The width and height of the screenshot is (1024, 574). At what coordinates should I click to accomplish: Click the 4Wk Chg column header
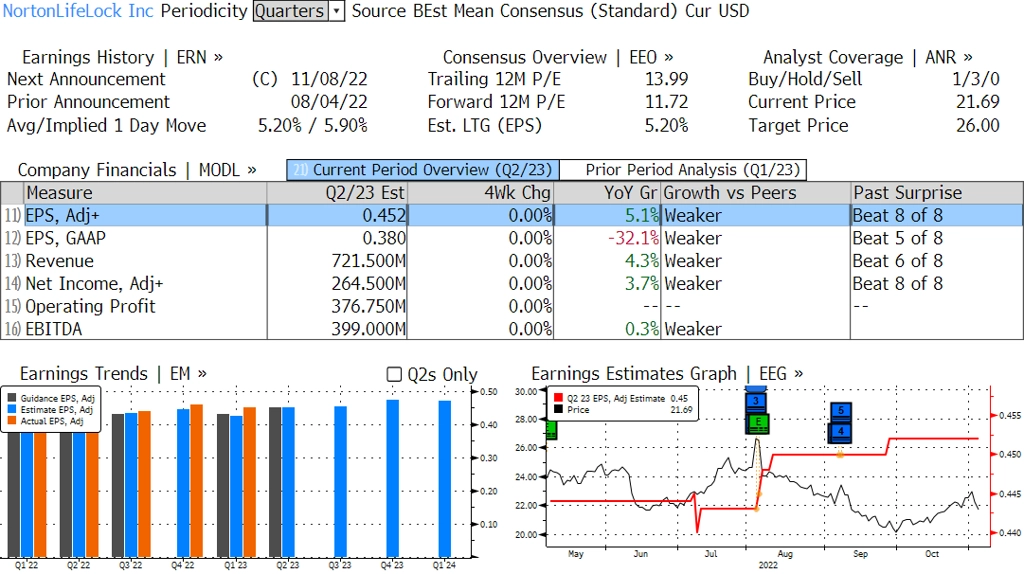(x=480, y=193)
